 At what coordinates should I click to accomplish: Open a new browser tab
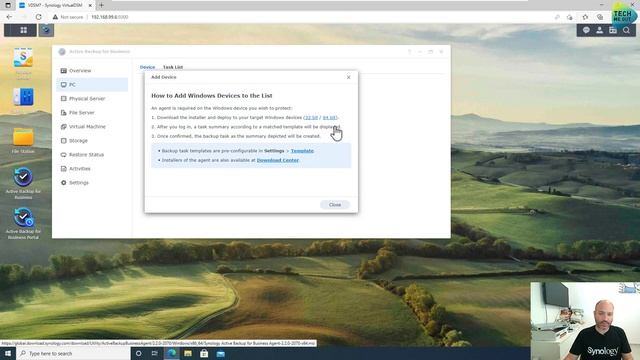point(101,5)
